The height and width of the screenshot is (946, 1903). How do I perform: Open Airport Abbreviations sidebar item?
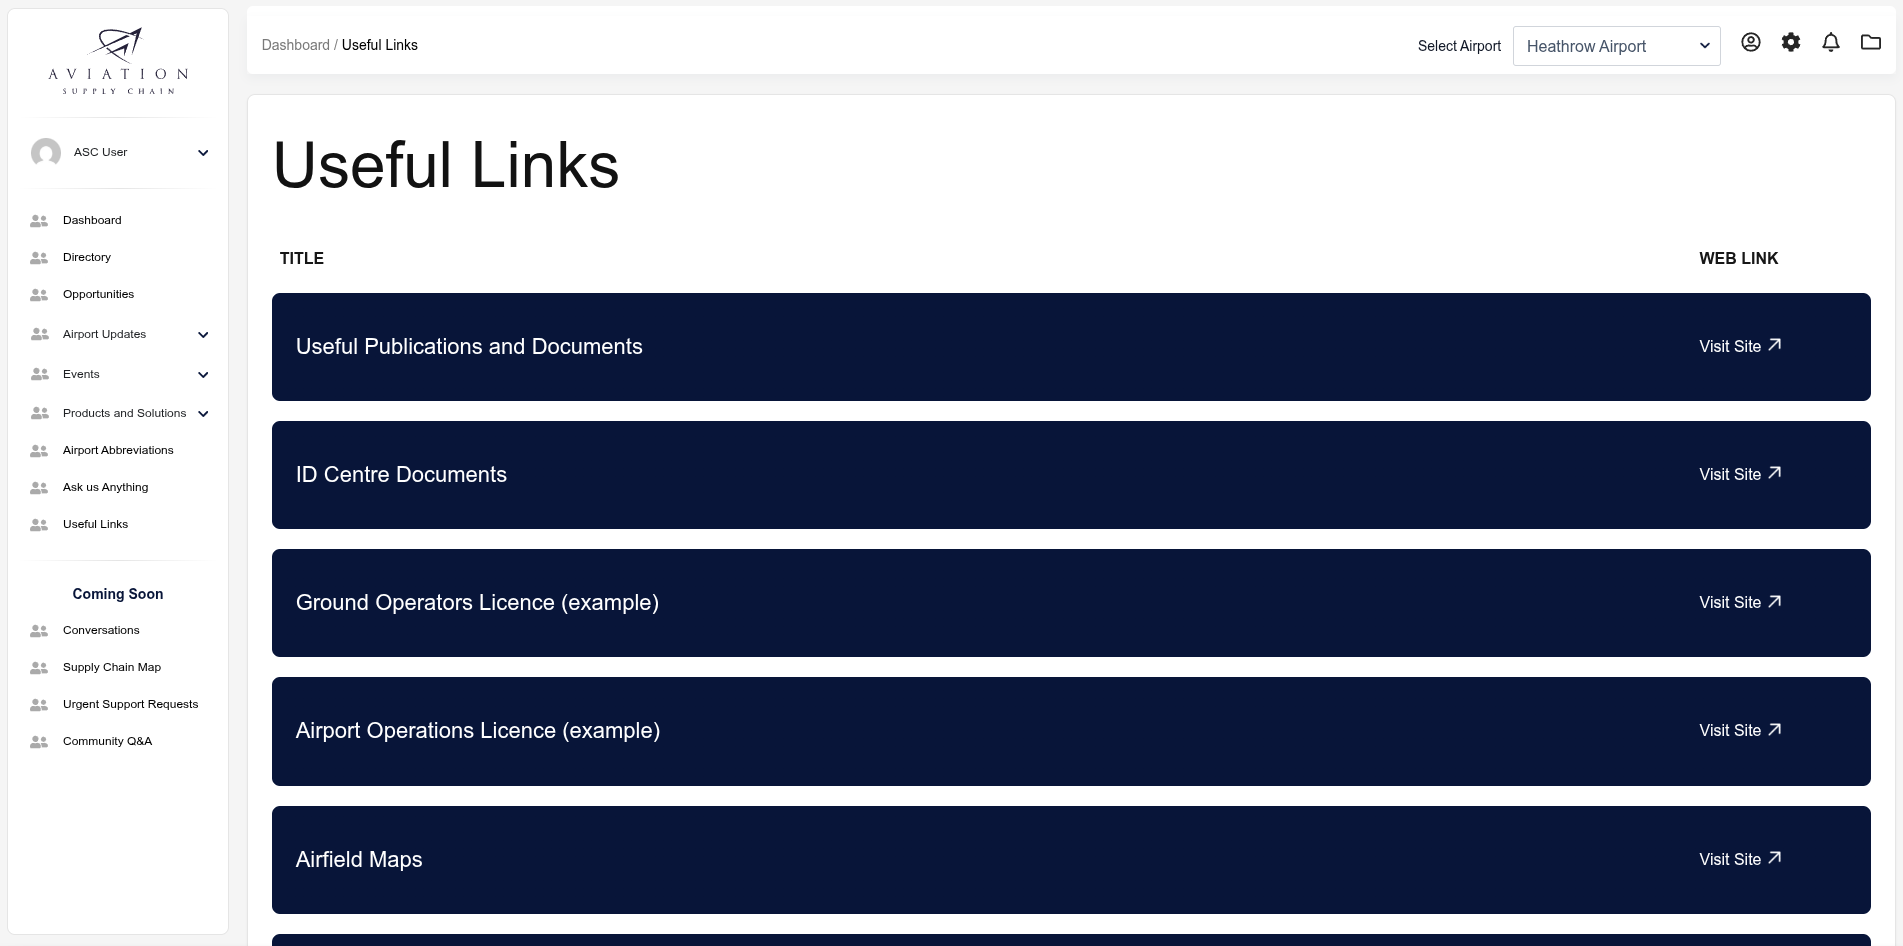[x=118, y=450]
